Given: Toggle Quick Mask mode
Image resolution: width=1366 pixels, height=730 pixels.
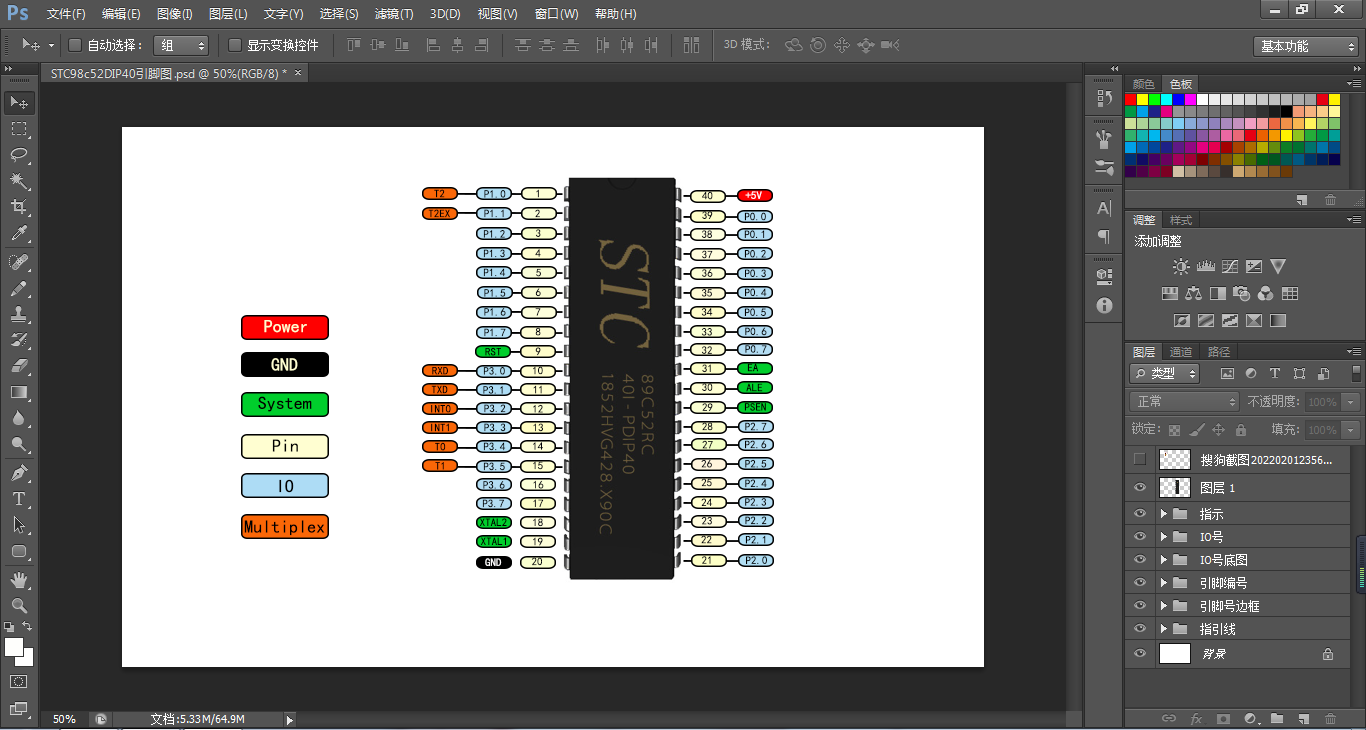Looking at the screenshot, I should click(19, 682).
